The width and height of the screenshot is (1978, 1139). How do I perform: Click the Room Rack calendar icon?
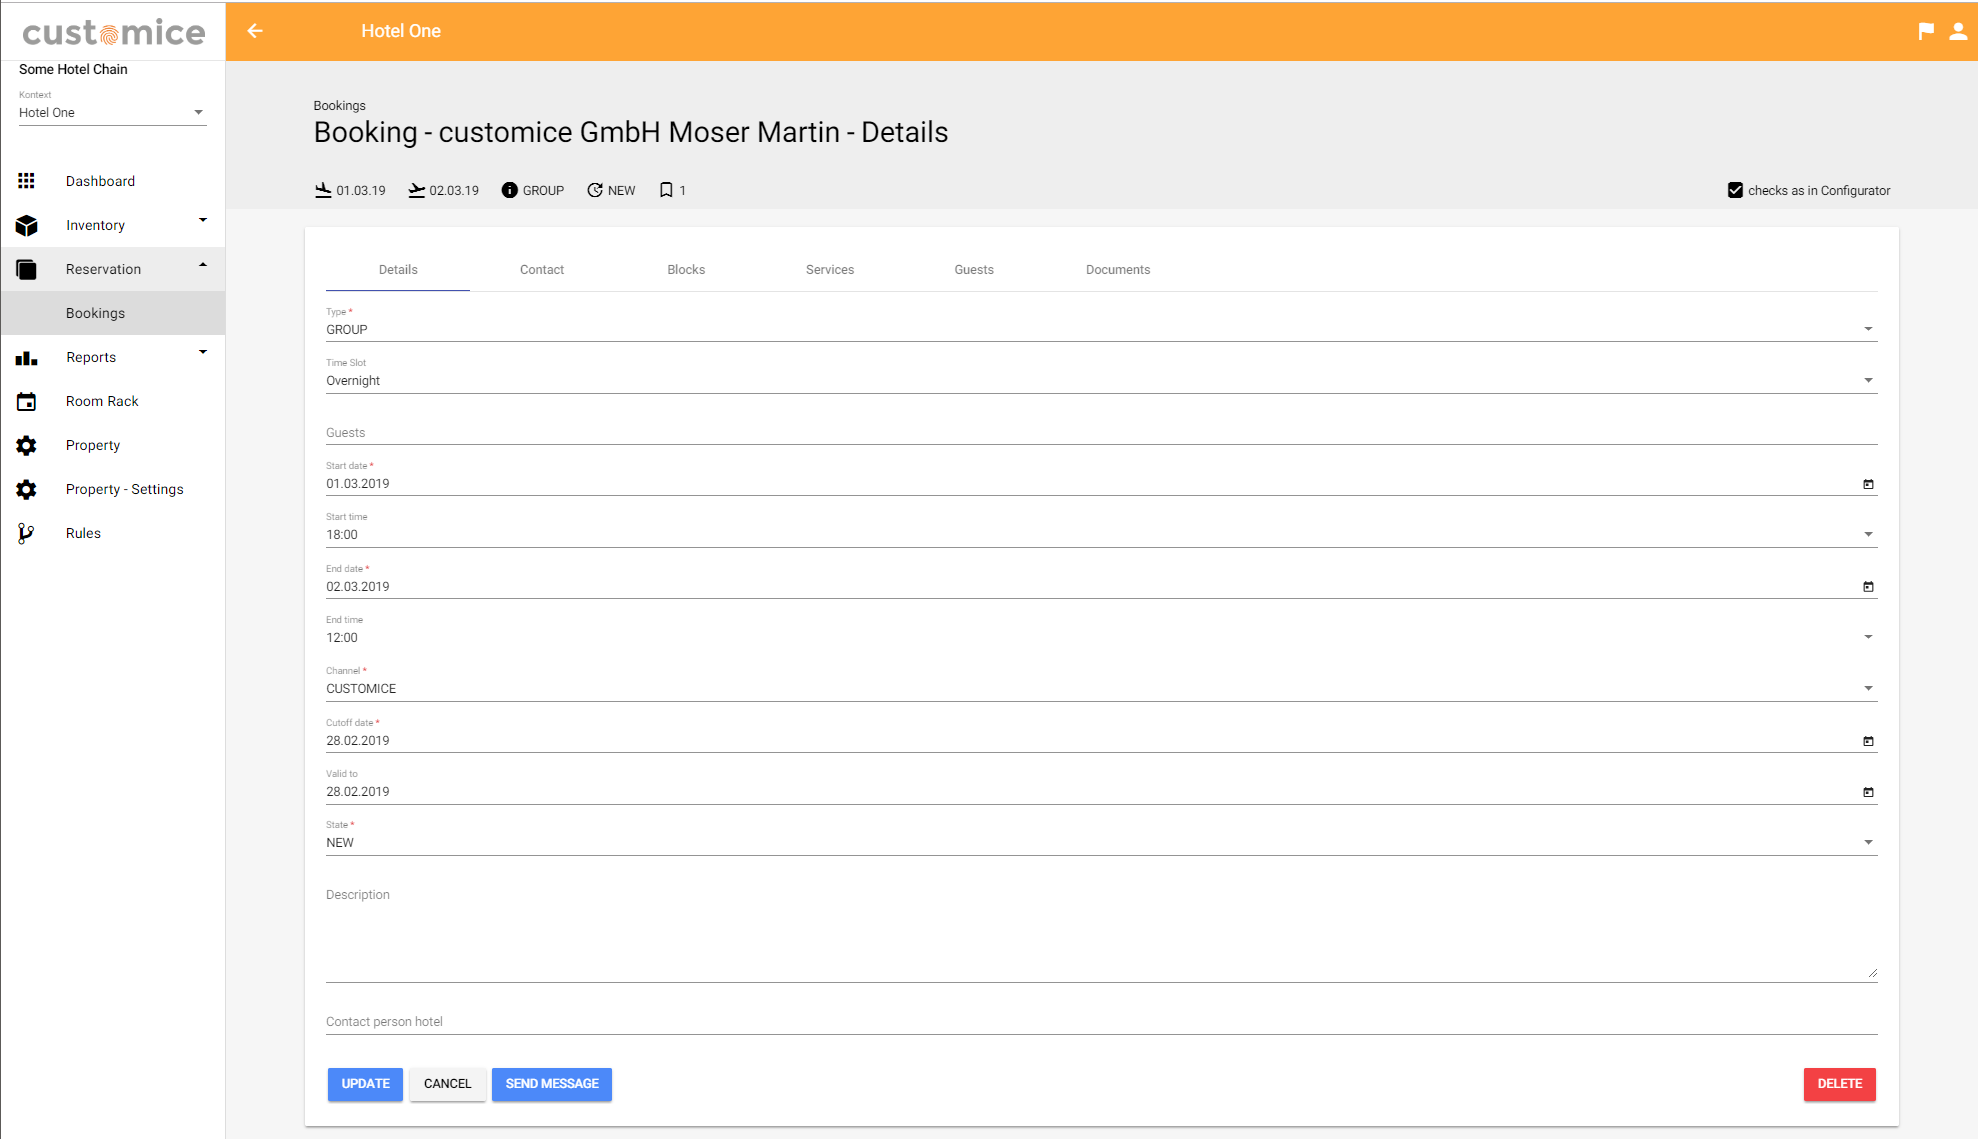tap(27, 401)
